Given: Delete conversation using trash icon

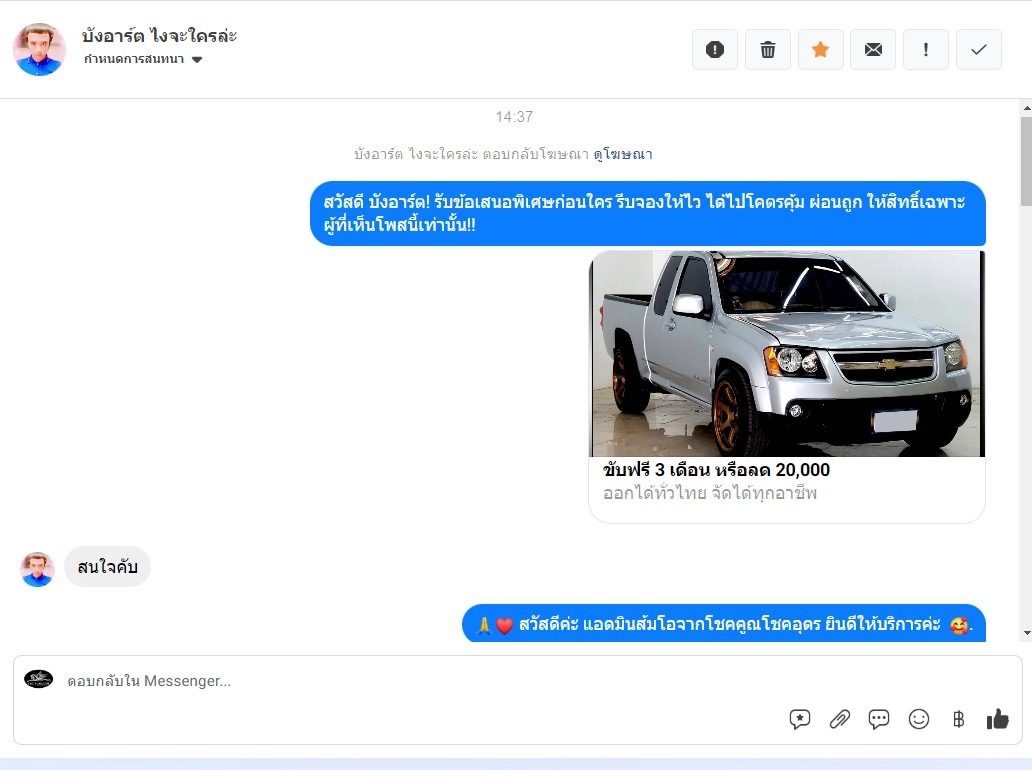Looking at the screenshot, I should (x=768, y=50).
